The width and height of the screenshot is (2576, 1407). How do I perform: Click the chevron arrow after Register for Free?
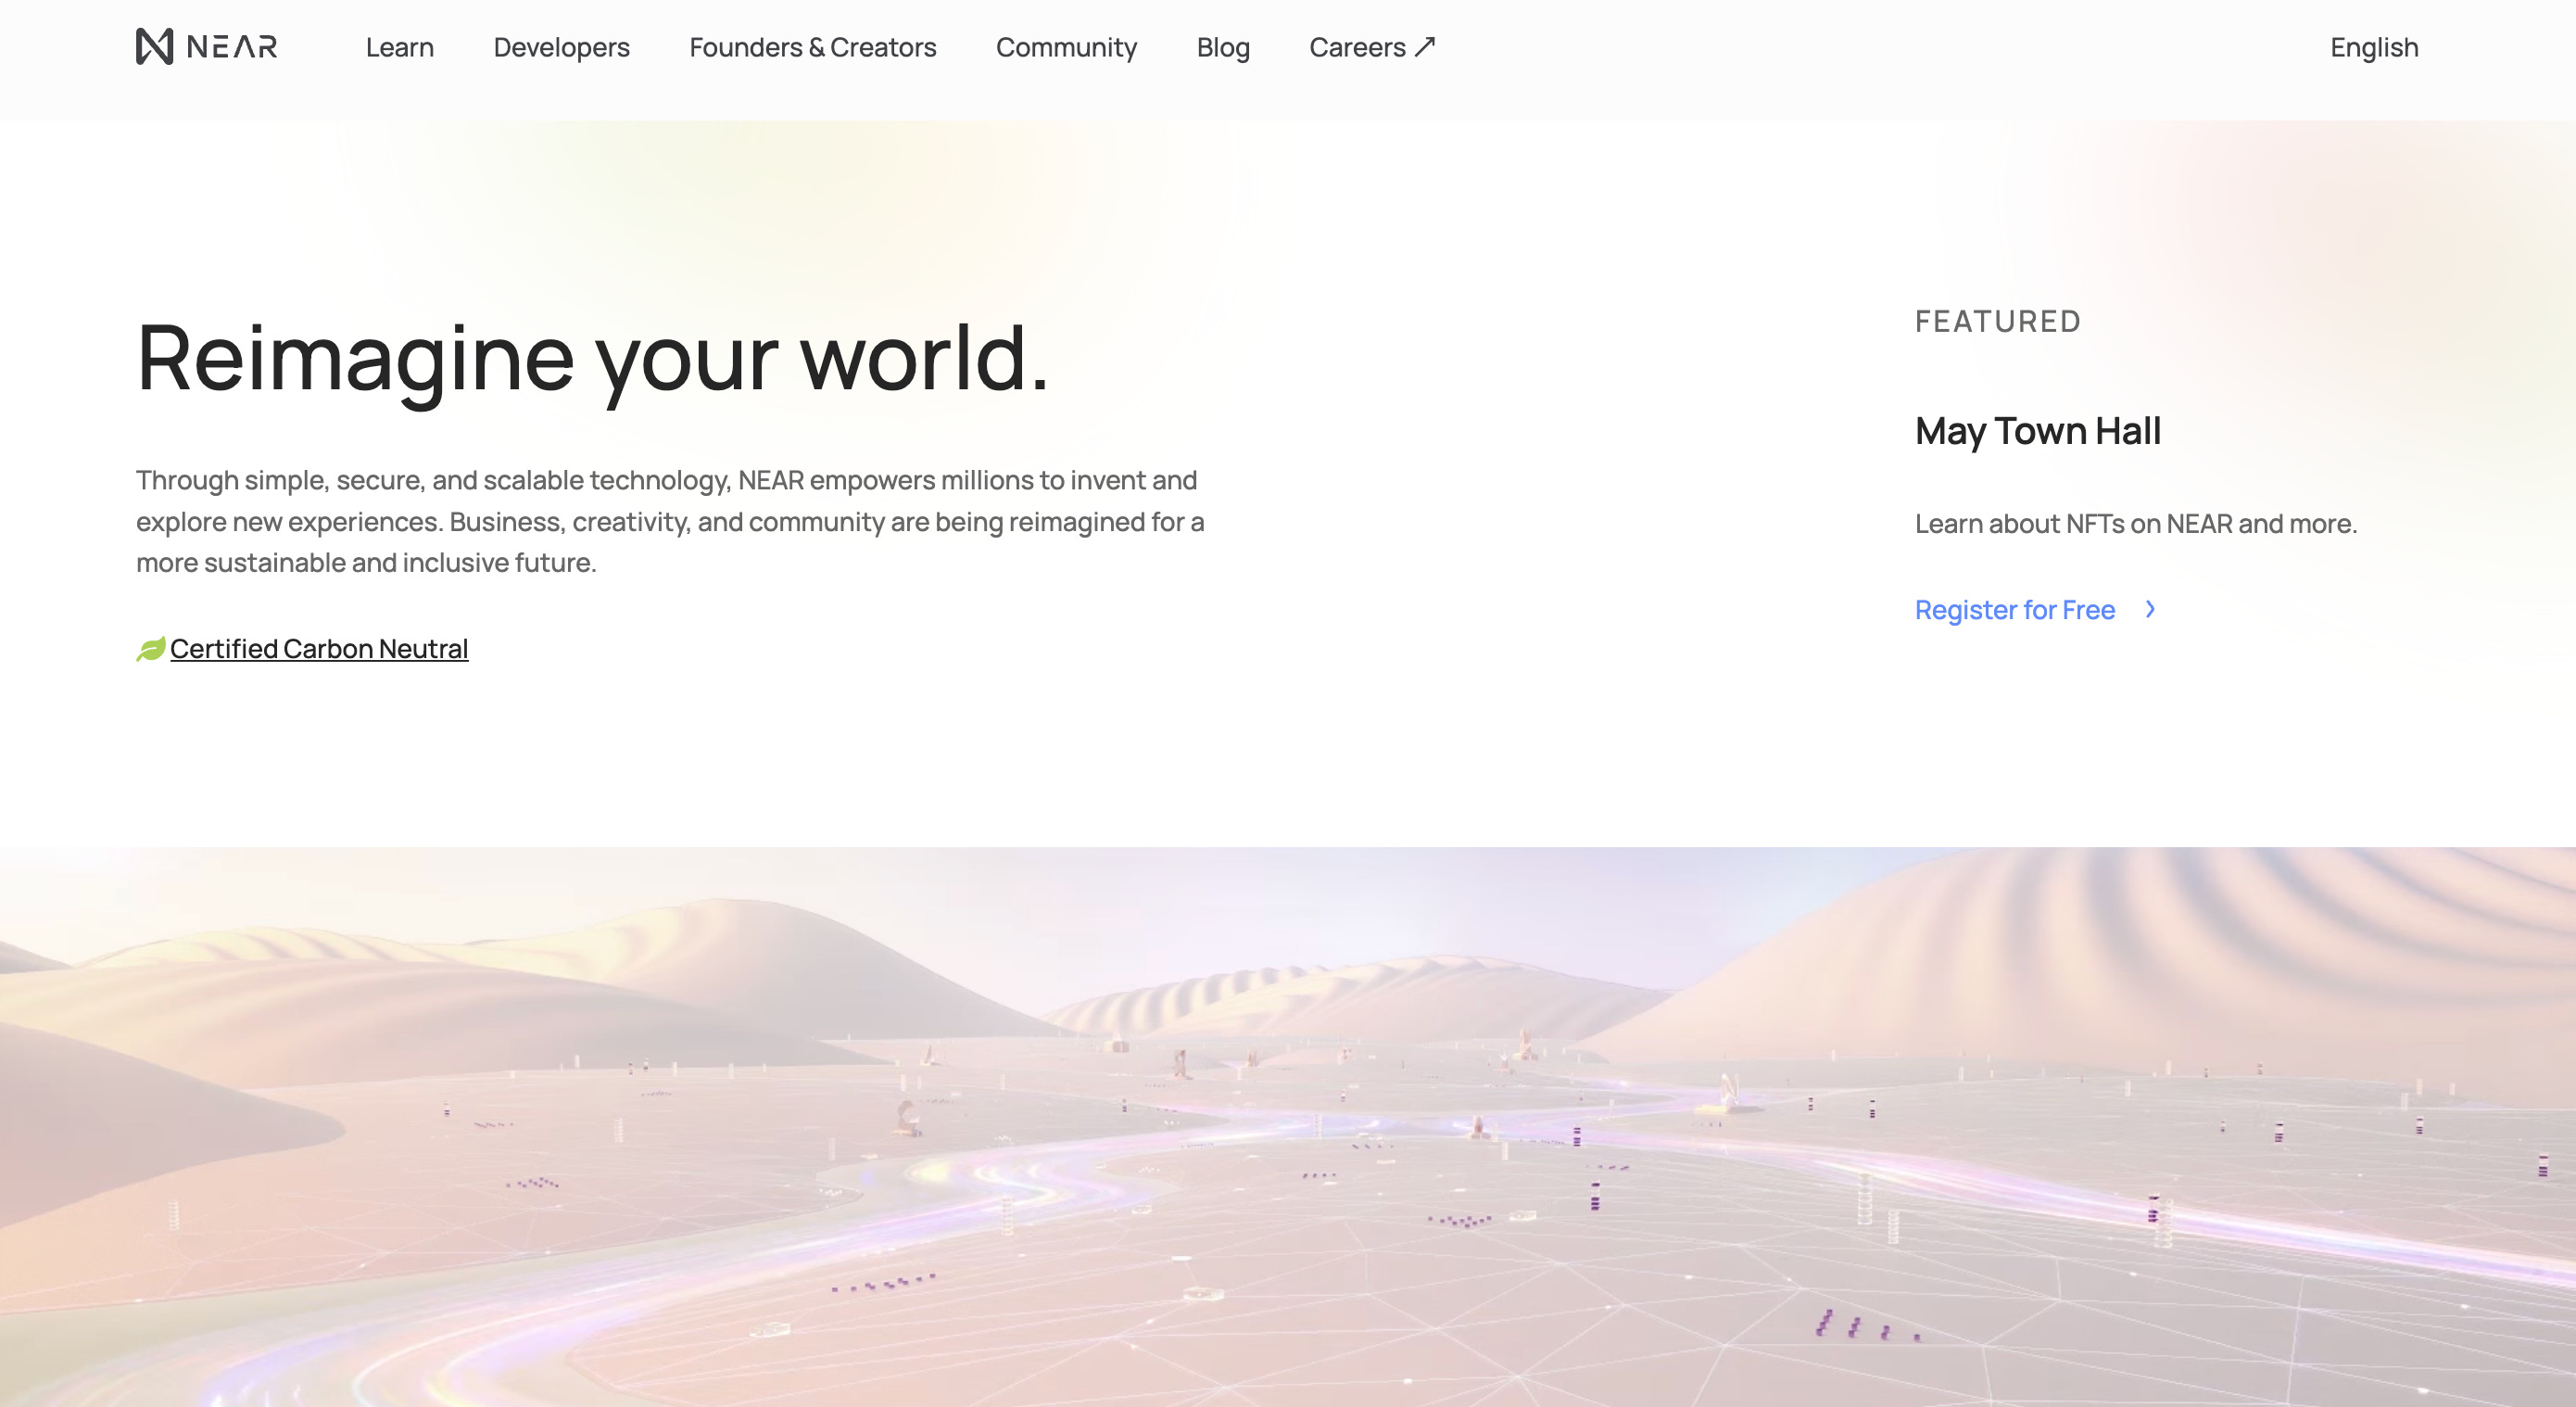coord(2150,609)
